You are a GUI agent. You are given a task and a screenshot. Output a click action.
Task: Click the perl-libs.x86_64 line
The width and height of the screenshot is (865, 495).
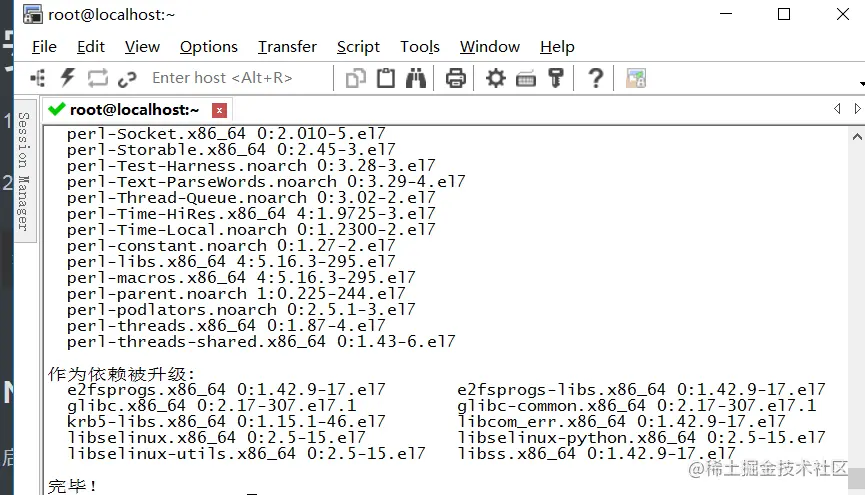point(231,262)
